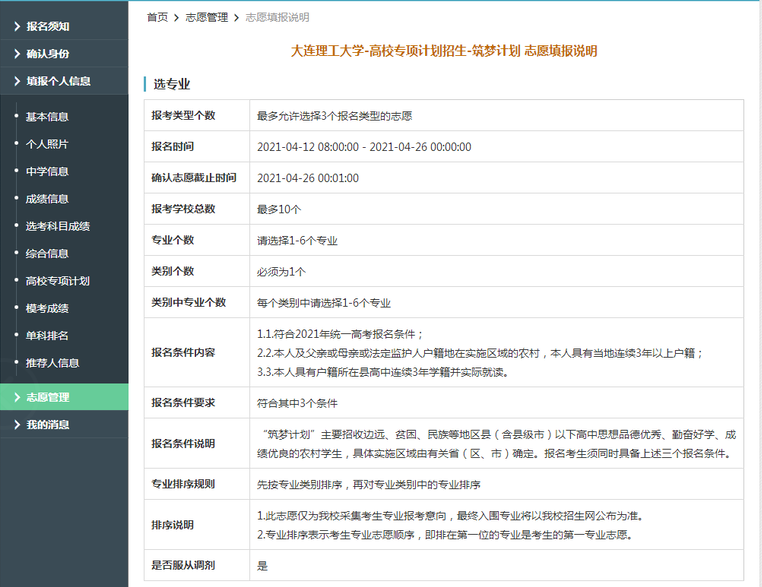The height and width of the screenshot is (587, 762).
Task: Click the value 最多允许选择3个报名类型的志愿
Action: pyautogui.click(x=334, y=116)
